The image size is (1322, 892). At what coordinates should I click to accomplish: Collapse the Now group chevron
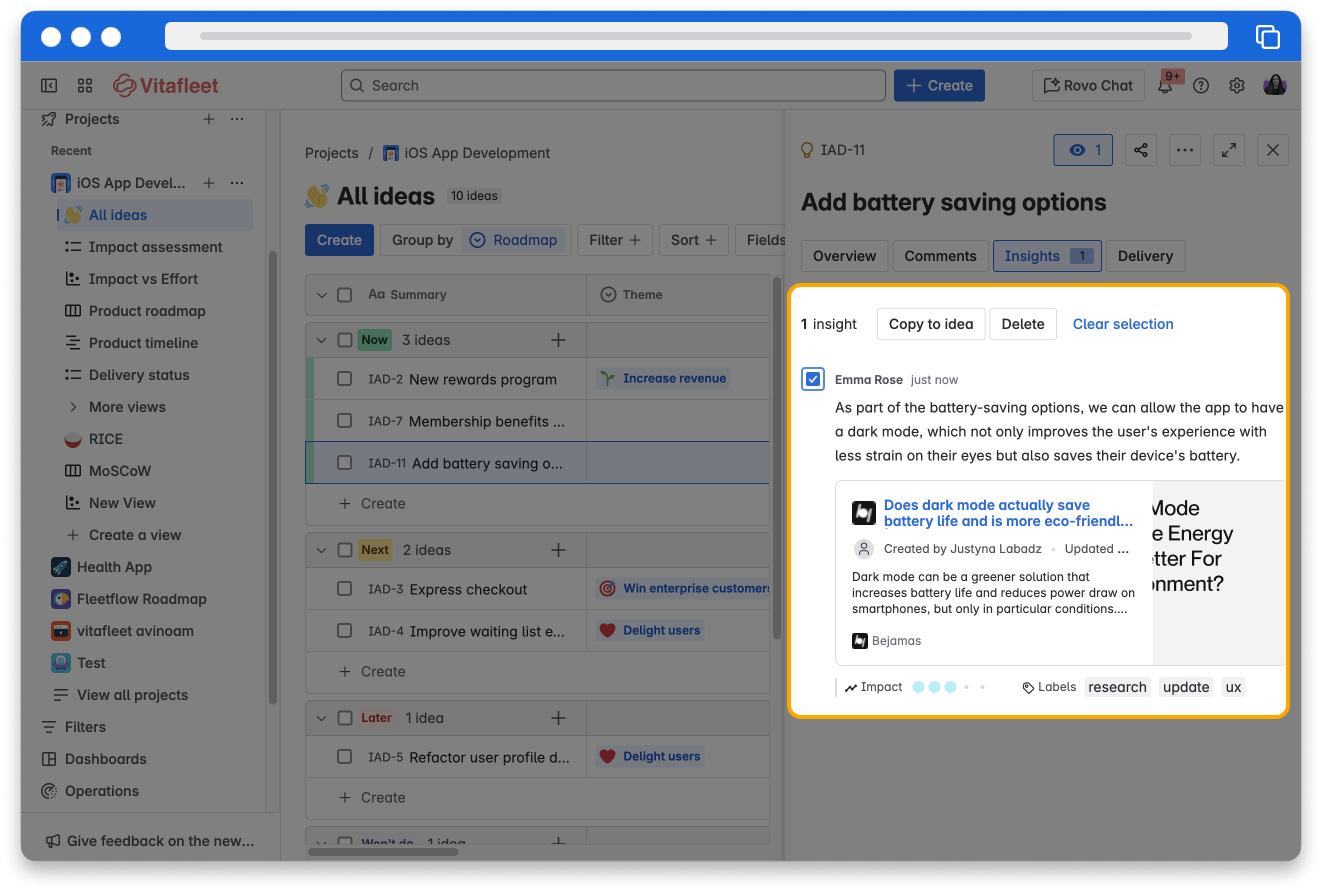[322, 340]
